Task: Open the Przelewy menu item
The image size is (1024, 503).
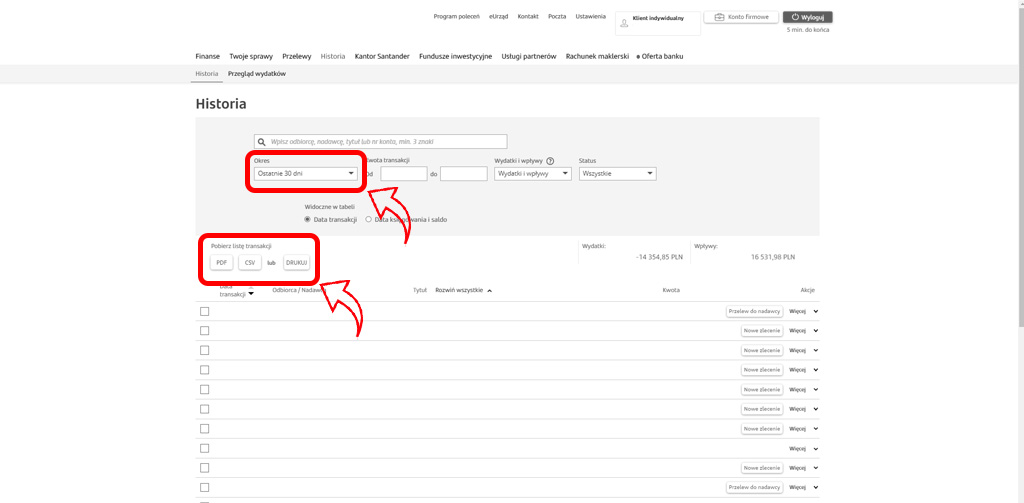Action: 297,57
